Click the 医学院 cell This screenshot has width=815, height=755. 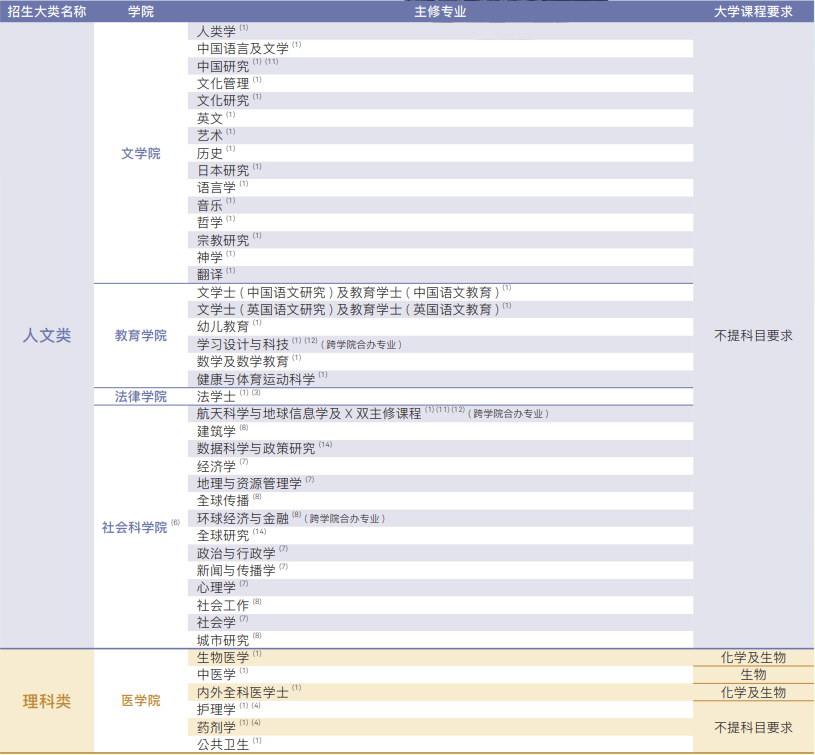pyautogui.click(x=139, y=701)
